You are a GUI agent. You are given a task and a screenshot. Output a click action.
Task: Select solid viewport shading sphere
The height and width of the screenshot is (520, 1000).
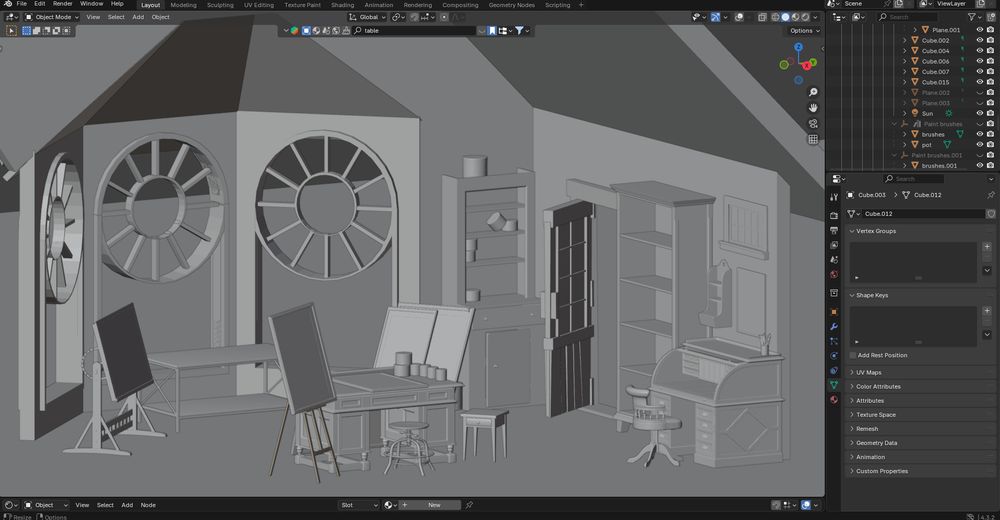coord(785,17)
